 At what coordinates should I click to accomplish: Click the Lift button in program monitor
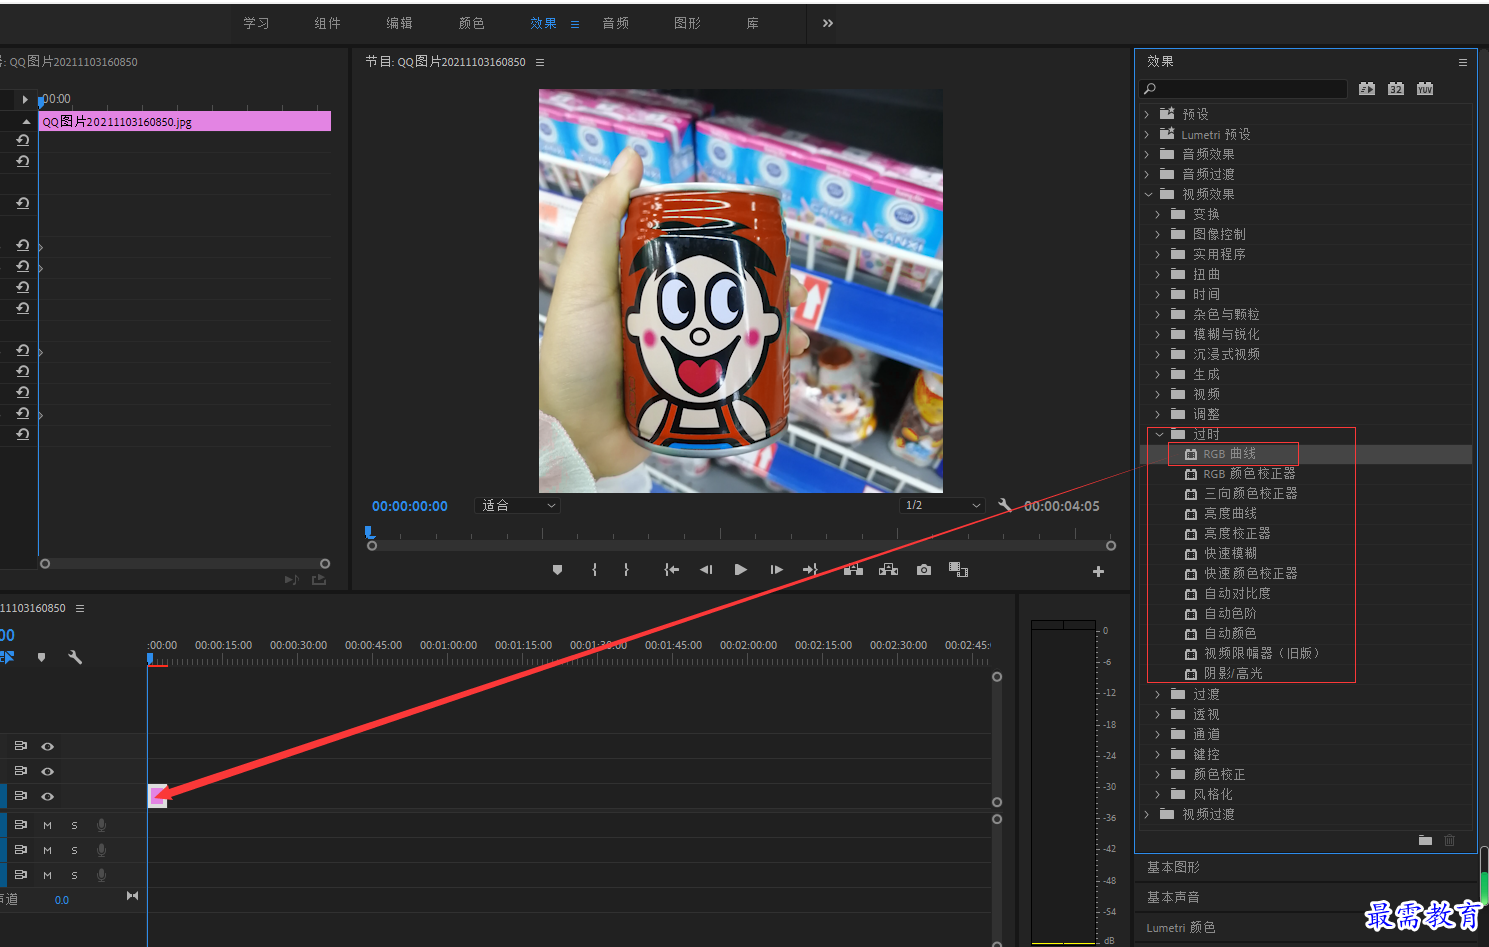coord(853,570)
